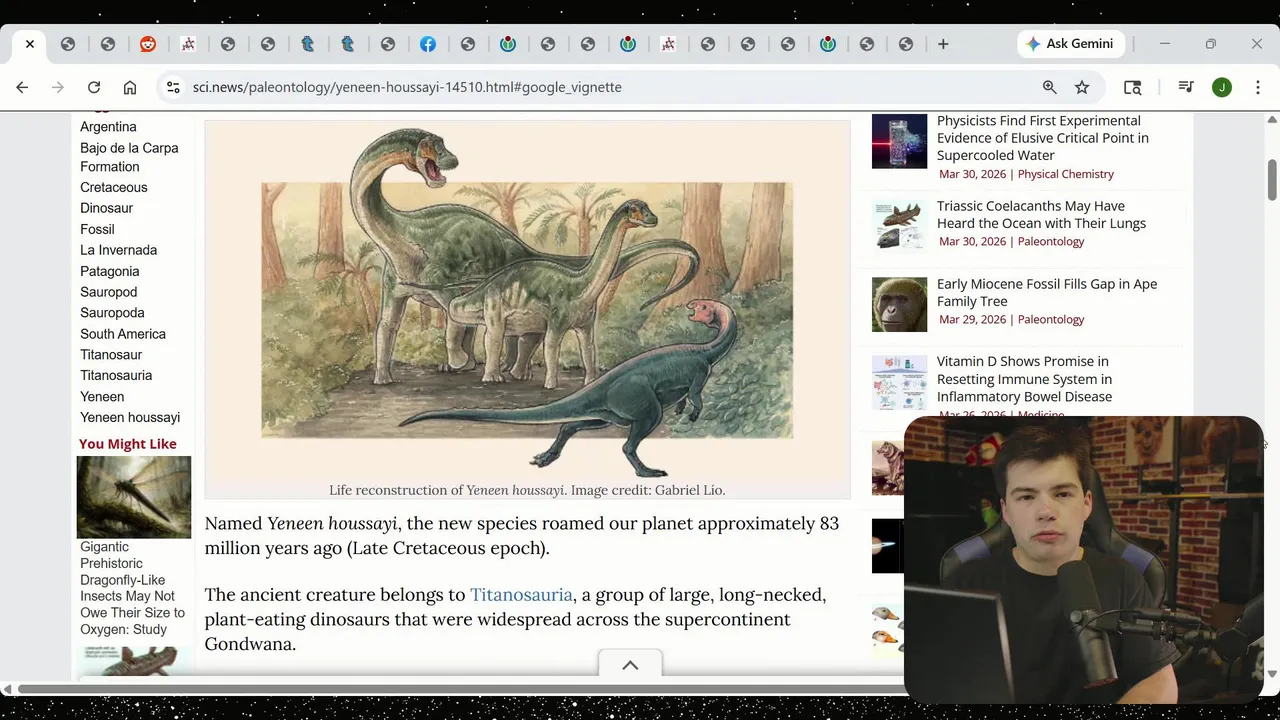Follow Titanosauria link in article text

coord(521,595)
